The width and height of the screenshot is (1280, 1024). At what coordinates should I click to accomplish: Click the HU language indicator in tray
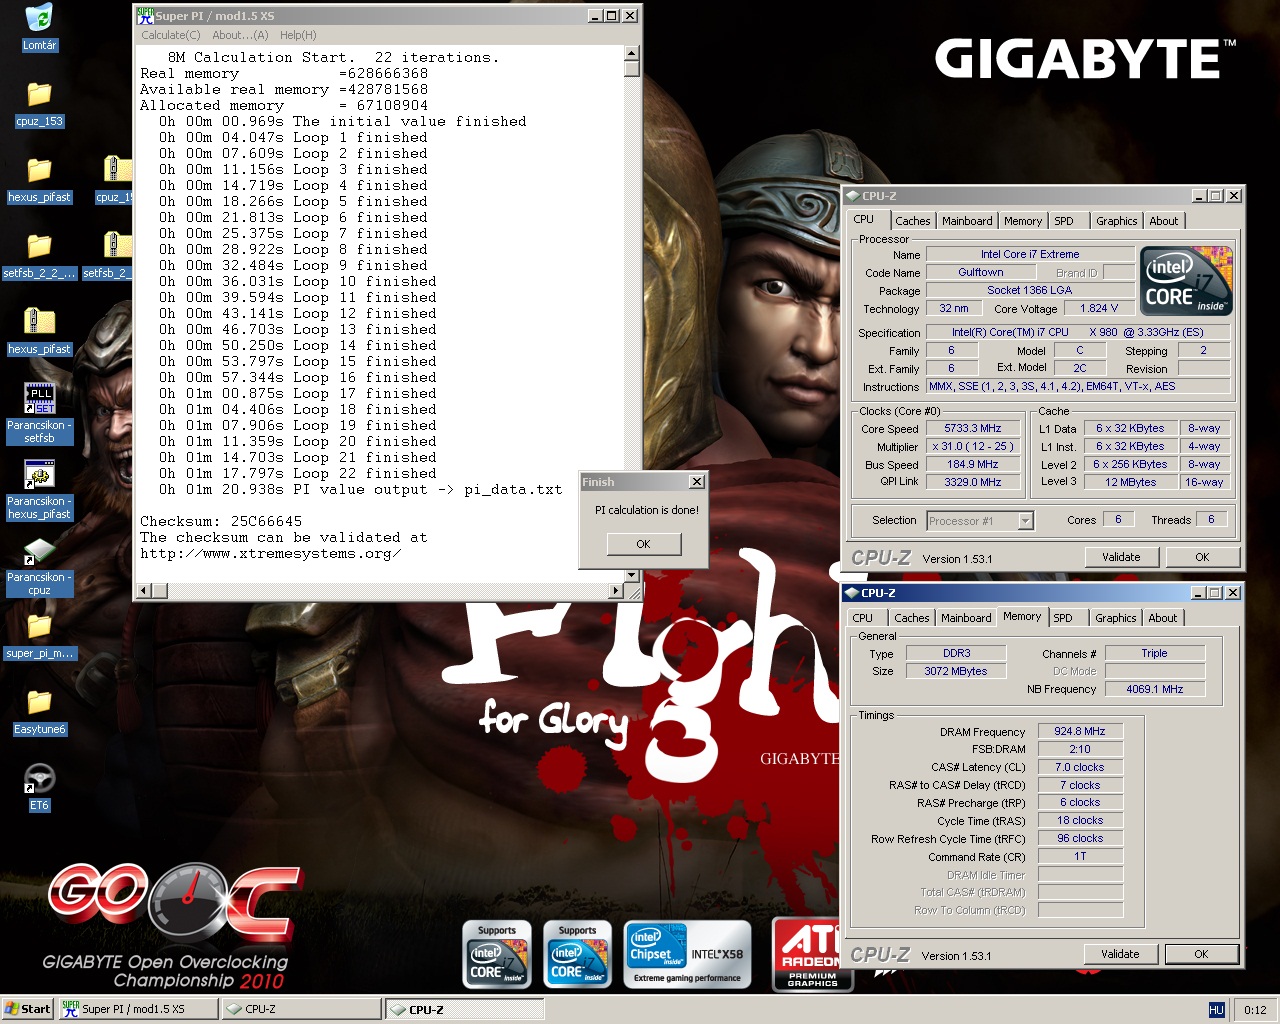tap(1216, 1010)
